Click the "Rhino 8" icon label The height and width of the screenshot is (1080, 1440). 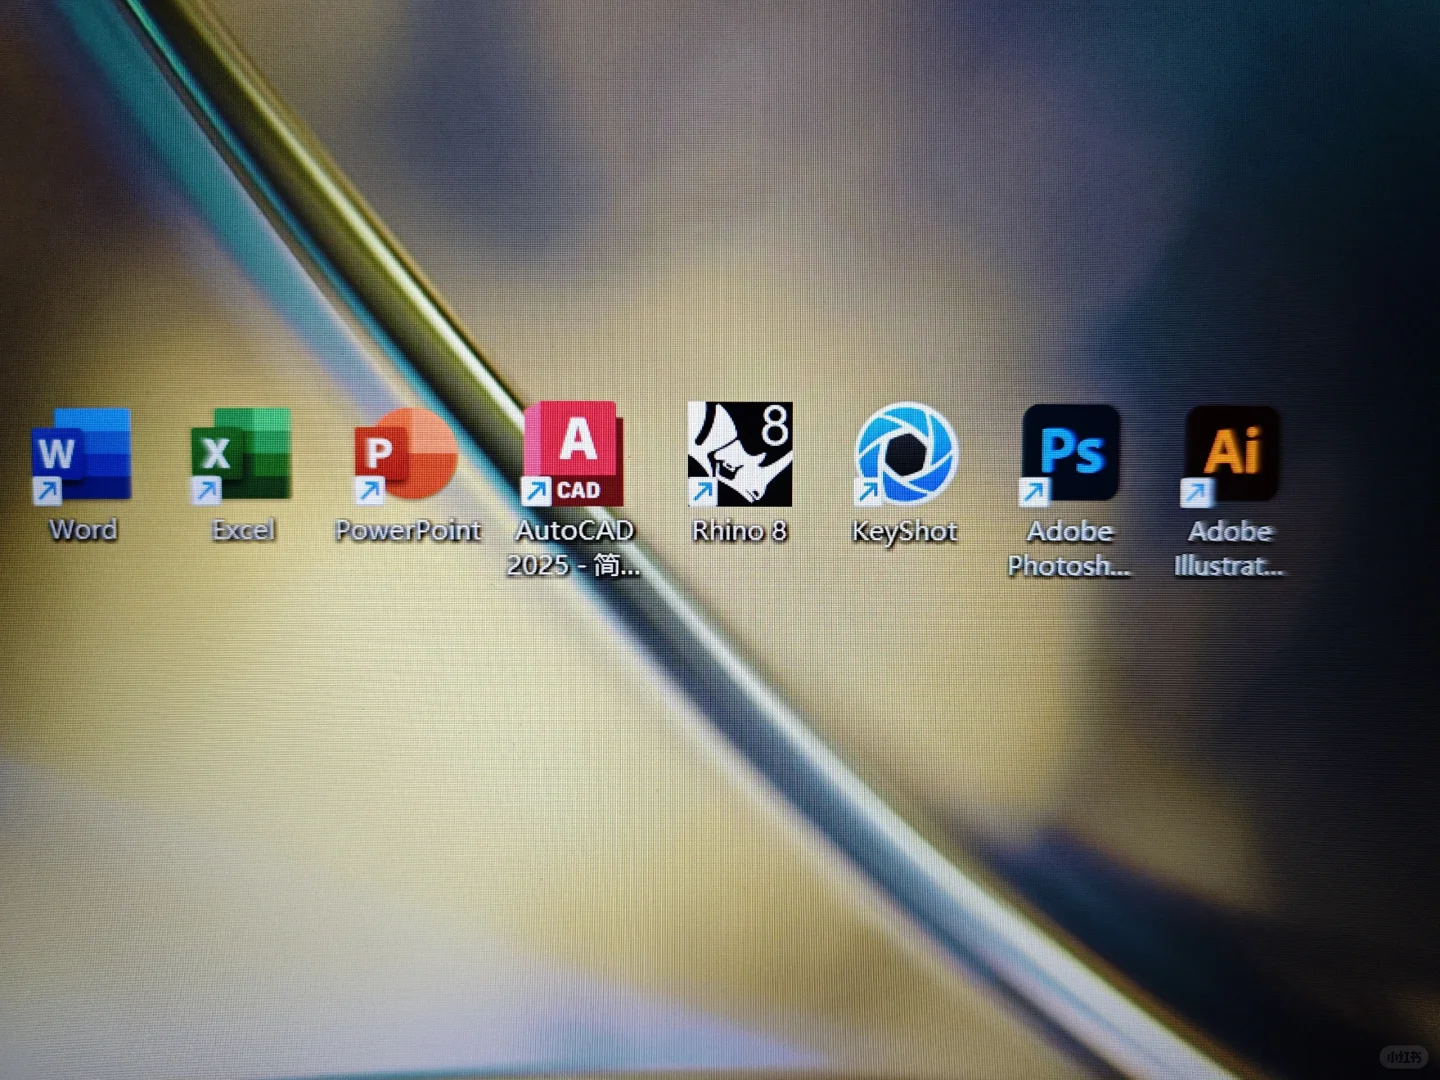(x=740, y=531)
